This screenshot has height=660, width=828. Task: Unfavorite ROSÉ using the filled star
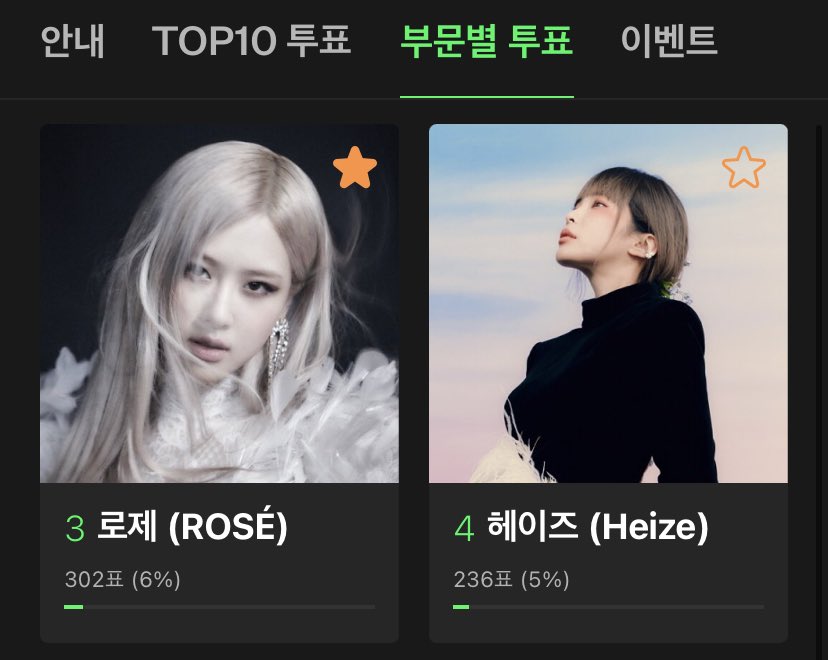(x=355, y=167)
